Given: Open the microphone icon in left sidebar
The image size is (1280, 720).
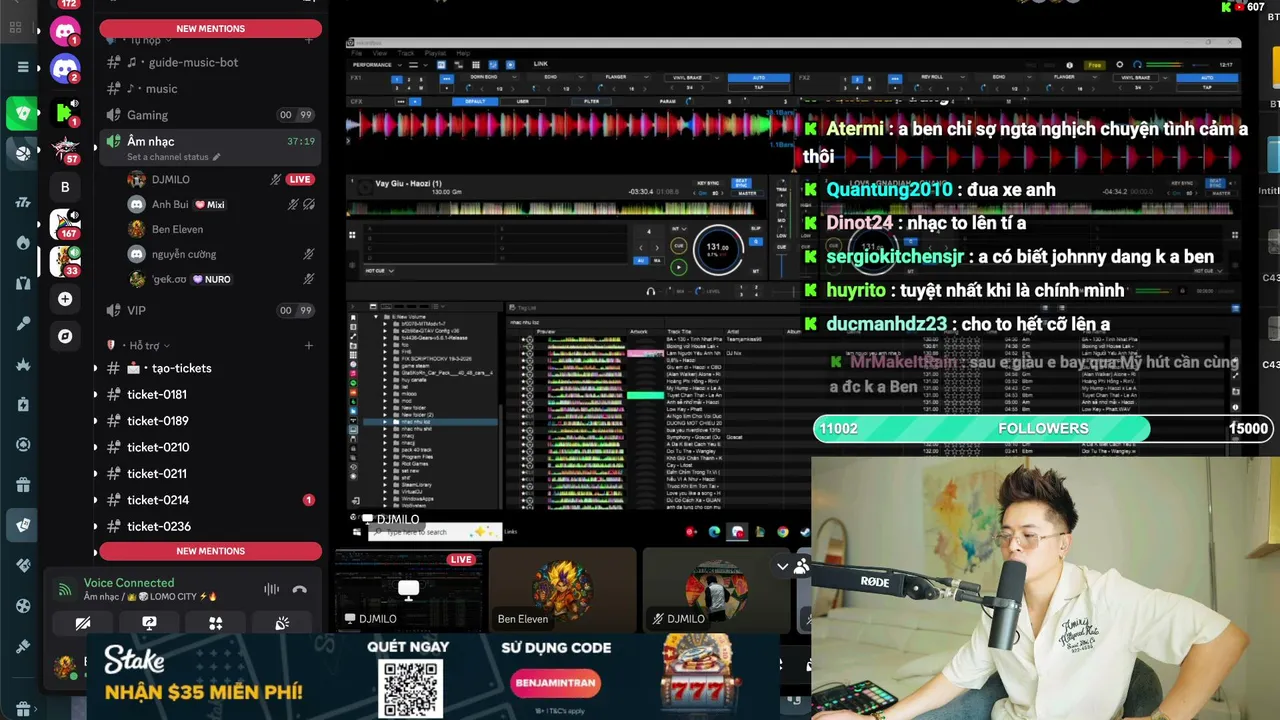Looking at the screenshot, I should (x=23, y=323).
